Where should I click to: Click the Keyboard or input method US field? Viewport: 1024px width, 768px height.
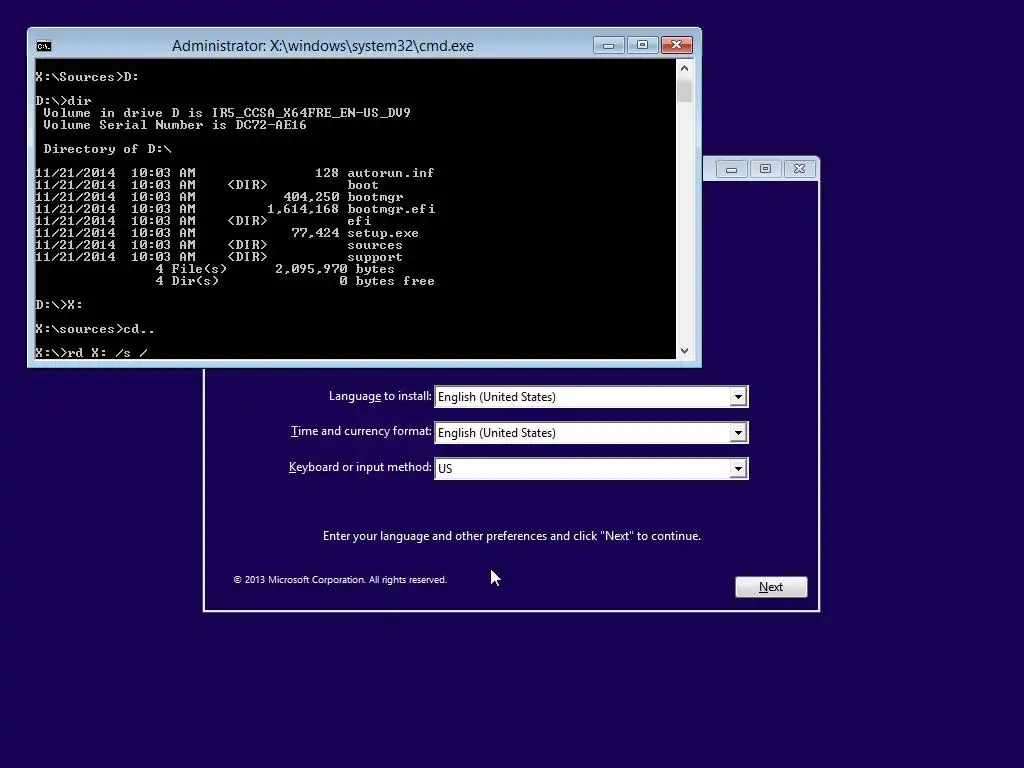(591, 468)
